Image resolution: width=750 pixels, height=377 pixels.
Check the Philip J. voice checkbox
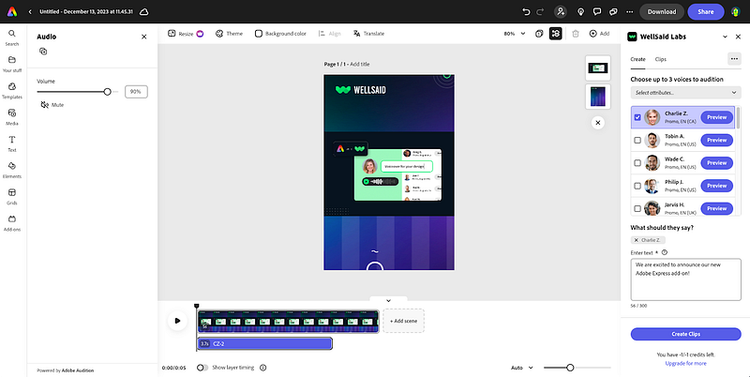click(x=637, y=186)
